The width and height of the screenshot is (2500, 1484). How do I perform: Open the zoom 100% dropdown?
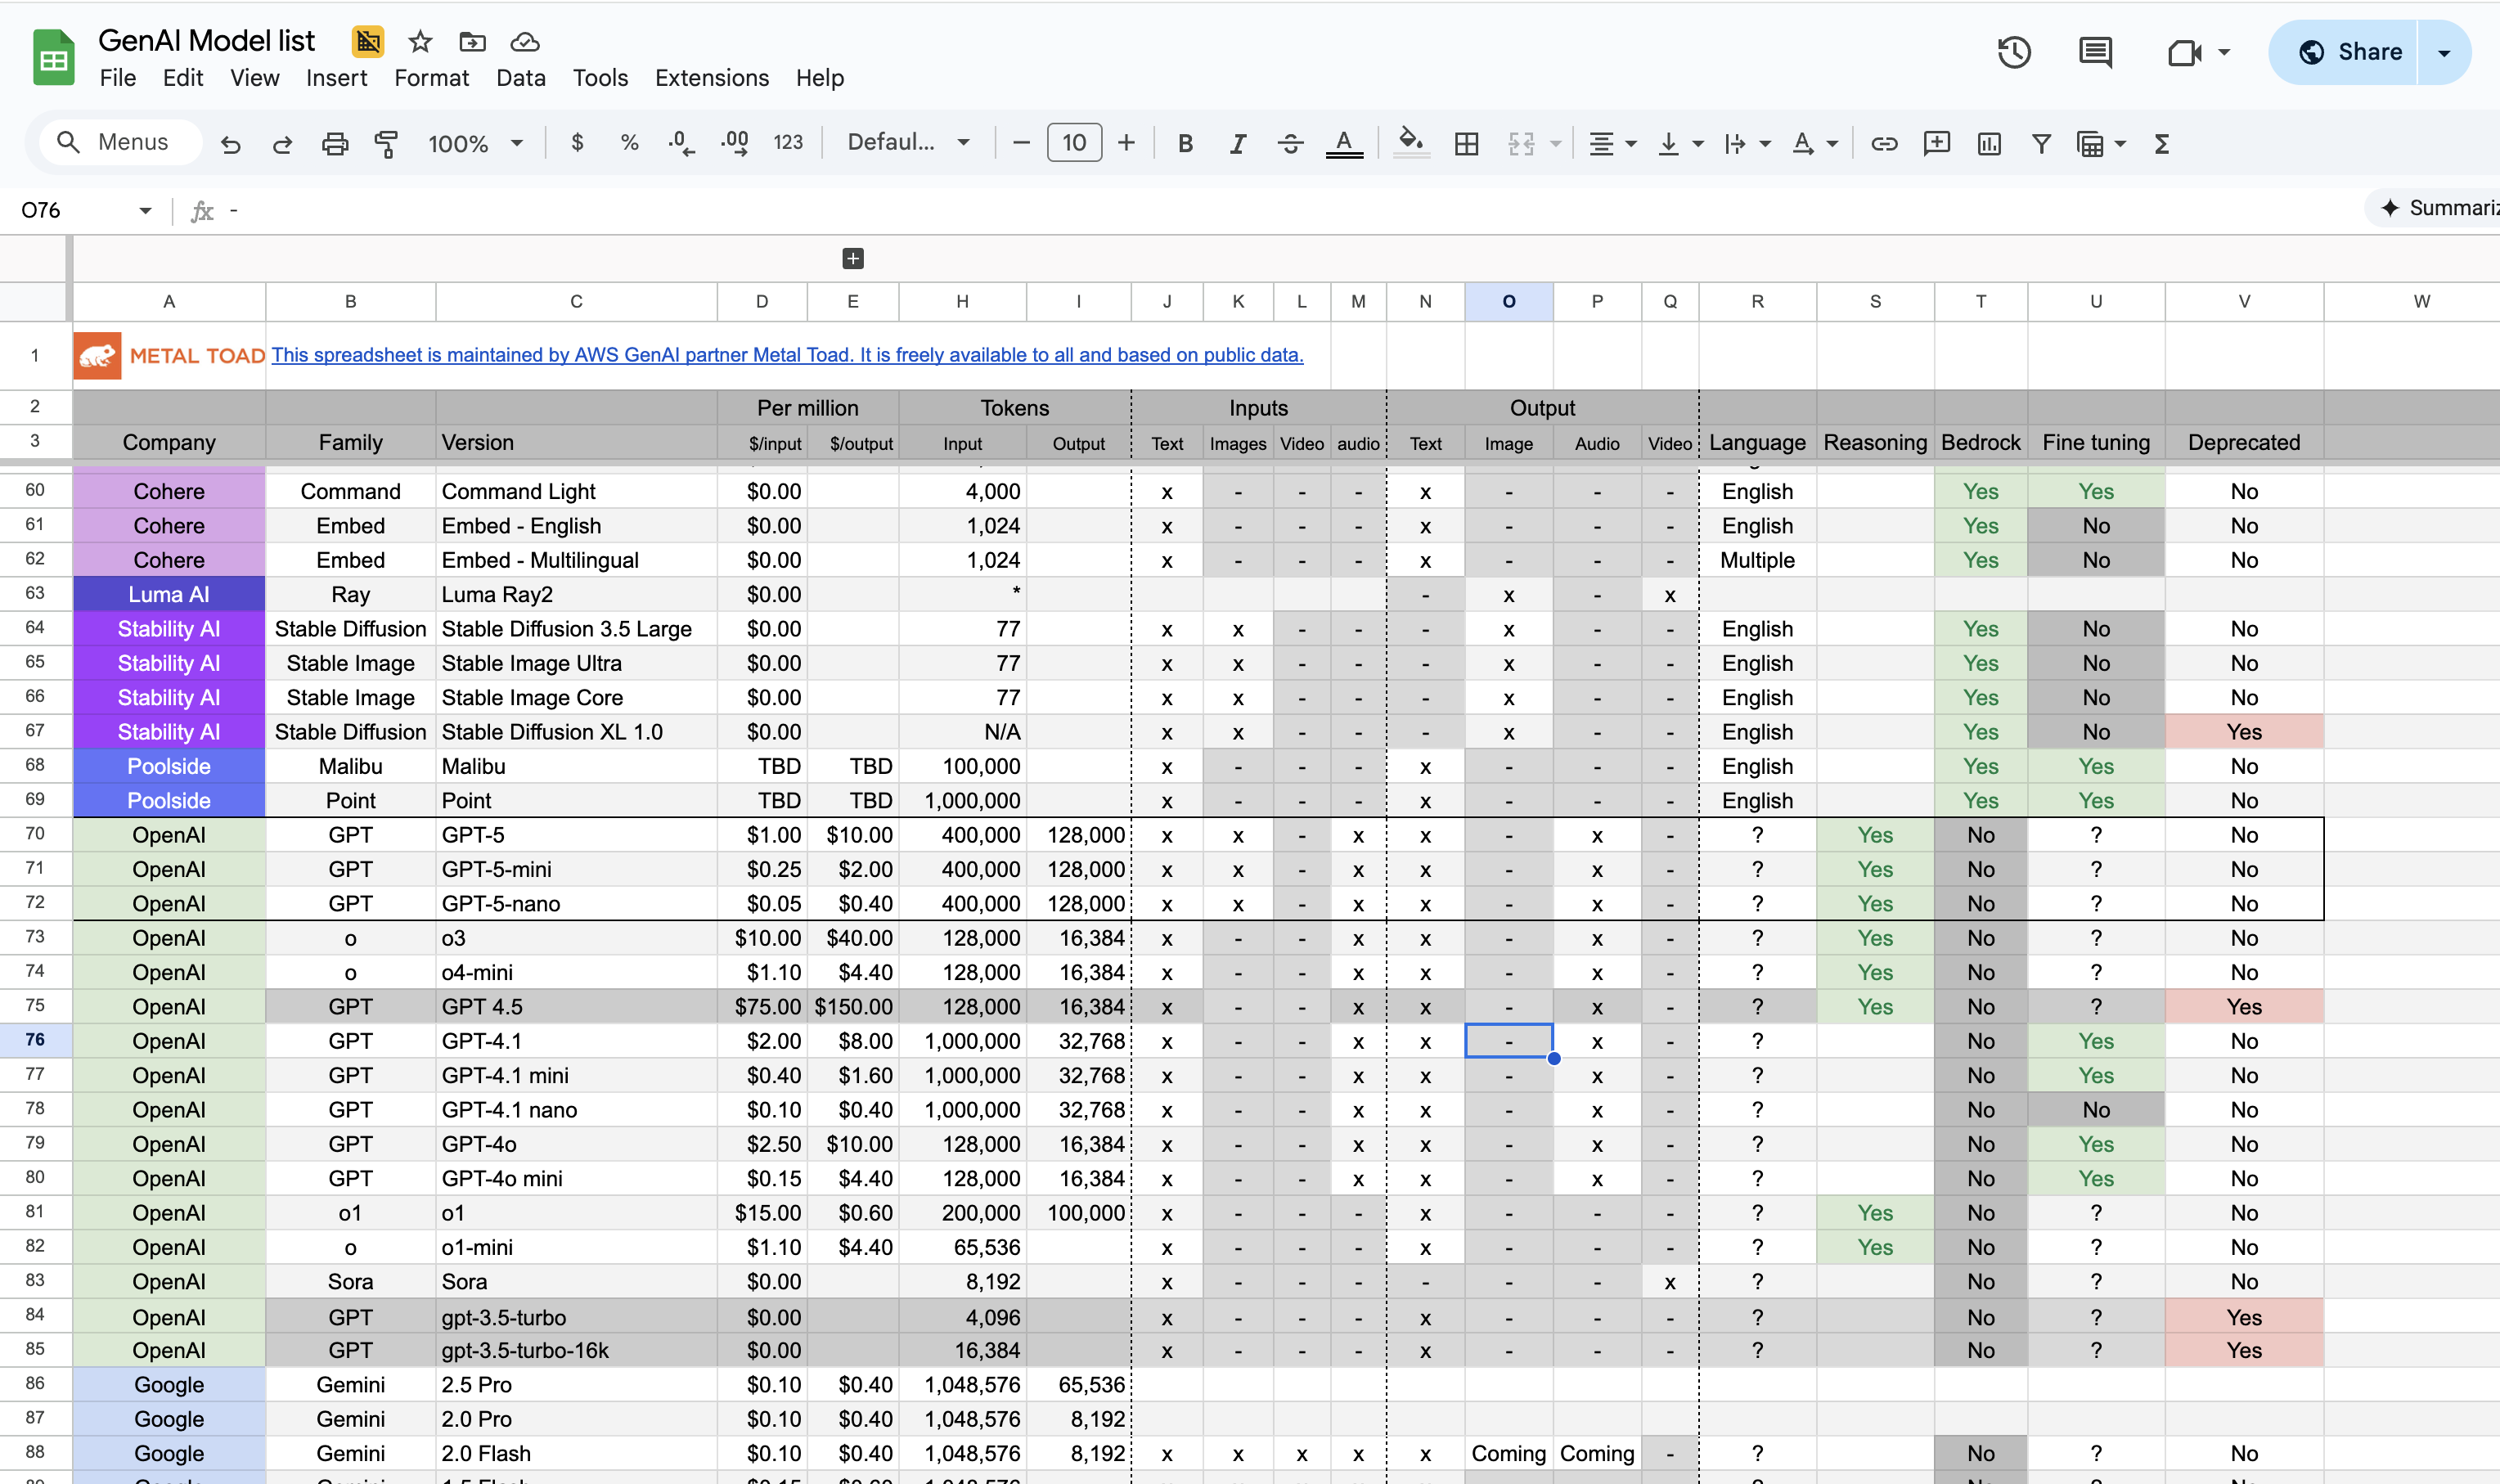click(475, 144)
